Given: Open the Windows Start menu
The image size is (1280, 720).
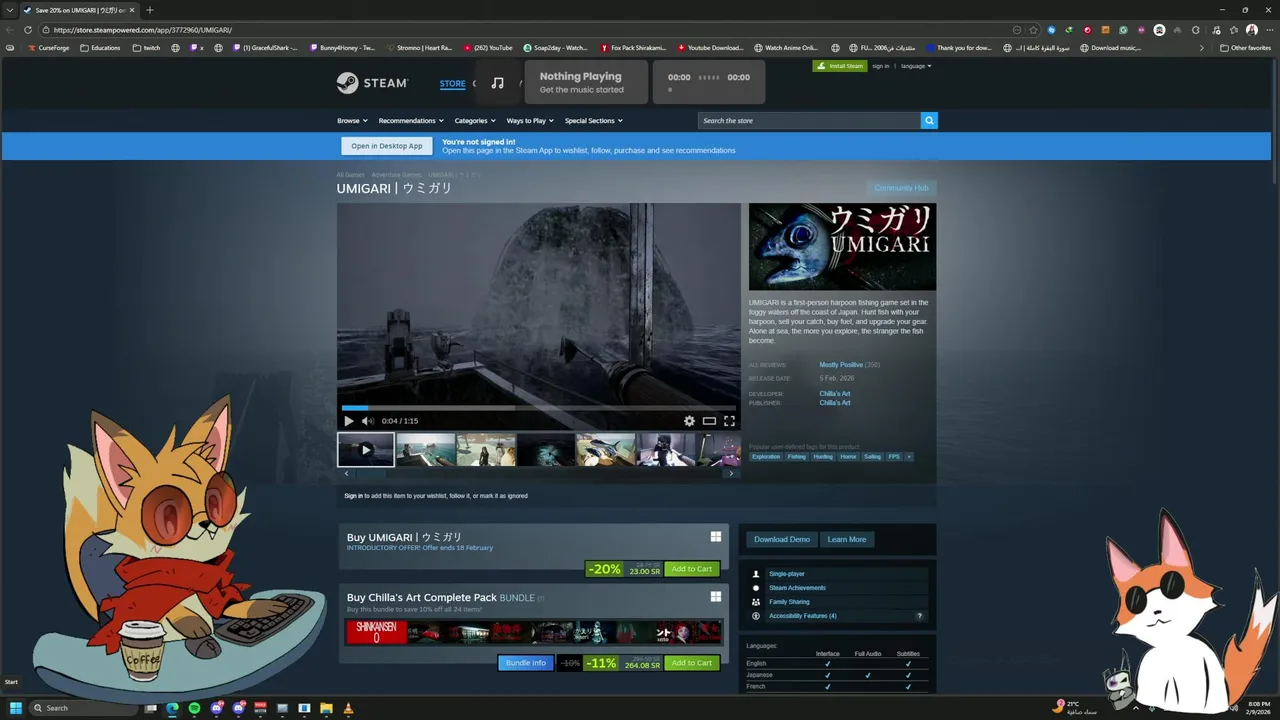Looking at the screenshot, I should tap(16, 708).
